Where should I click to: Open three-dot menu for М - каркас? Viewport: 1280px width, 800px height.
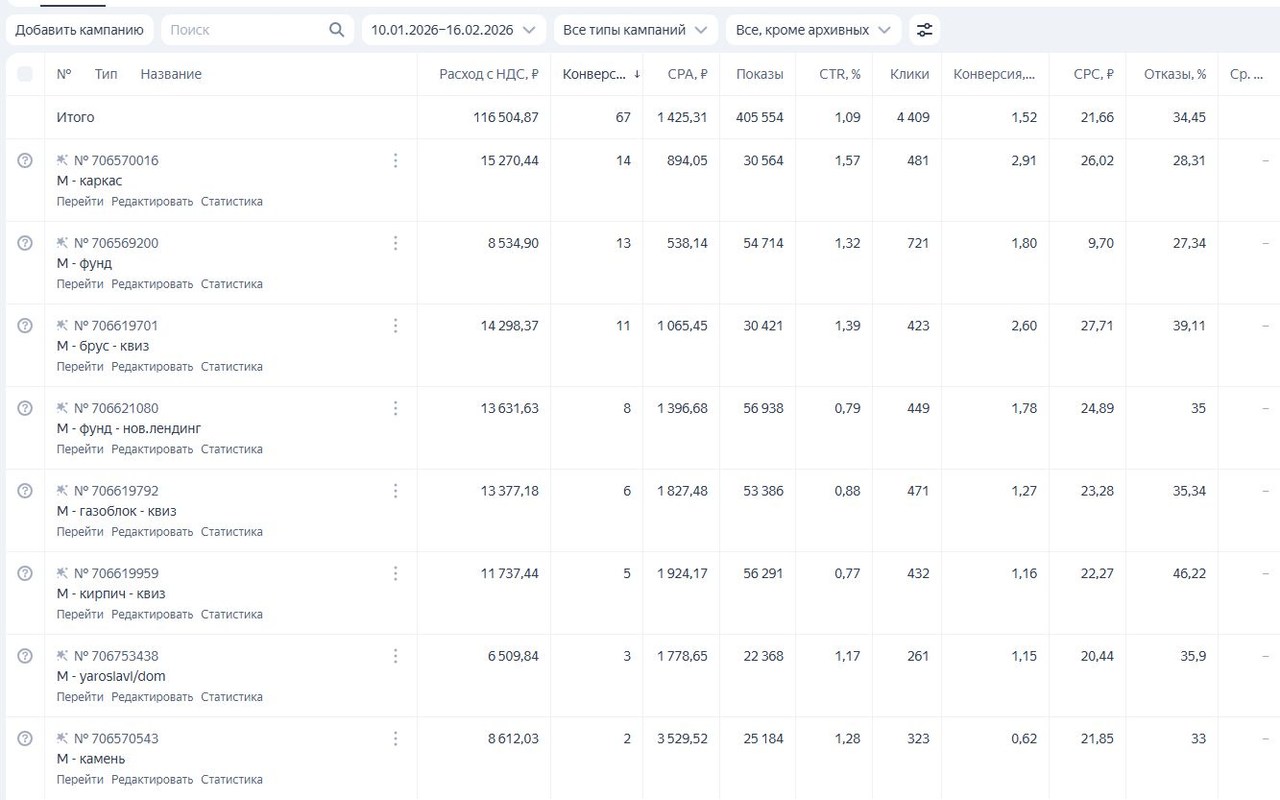pyautogui.click(x=396, y=161)
